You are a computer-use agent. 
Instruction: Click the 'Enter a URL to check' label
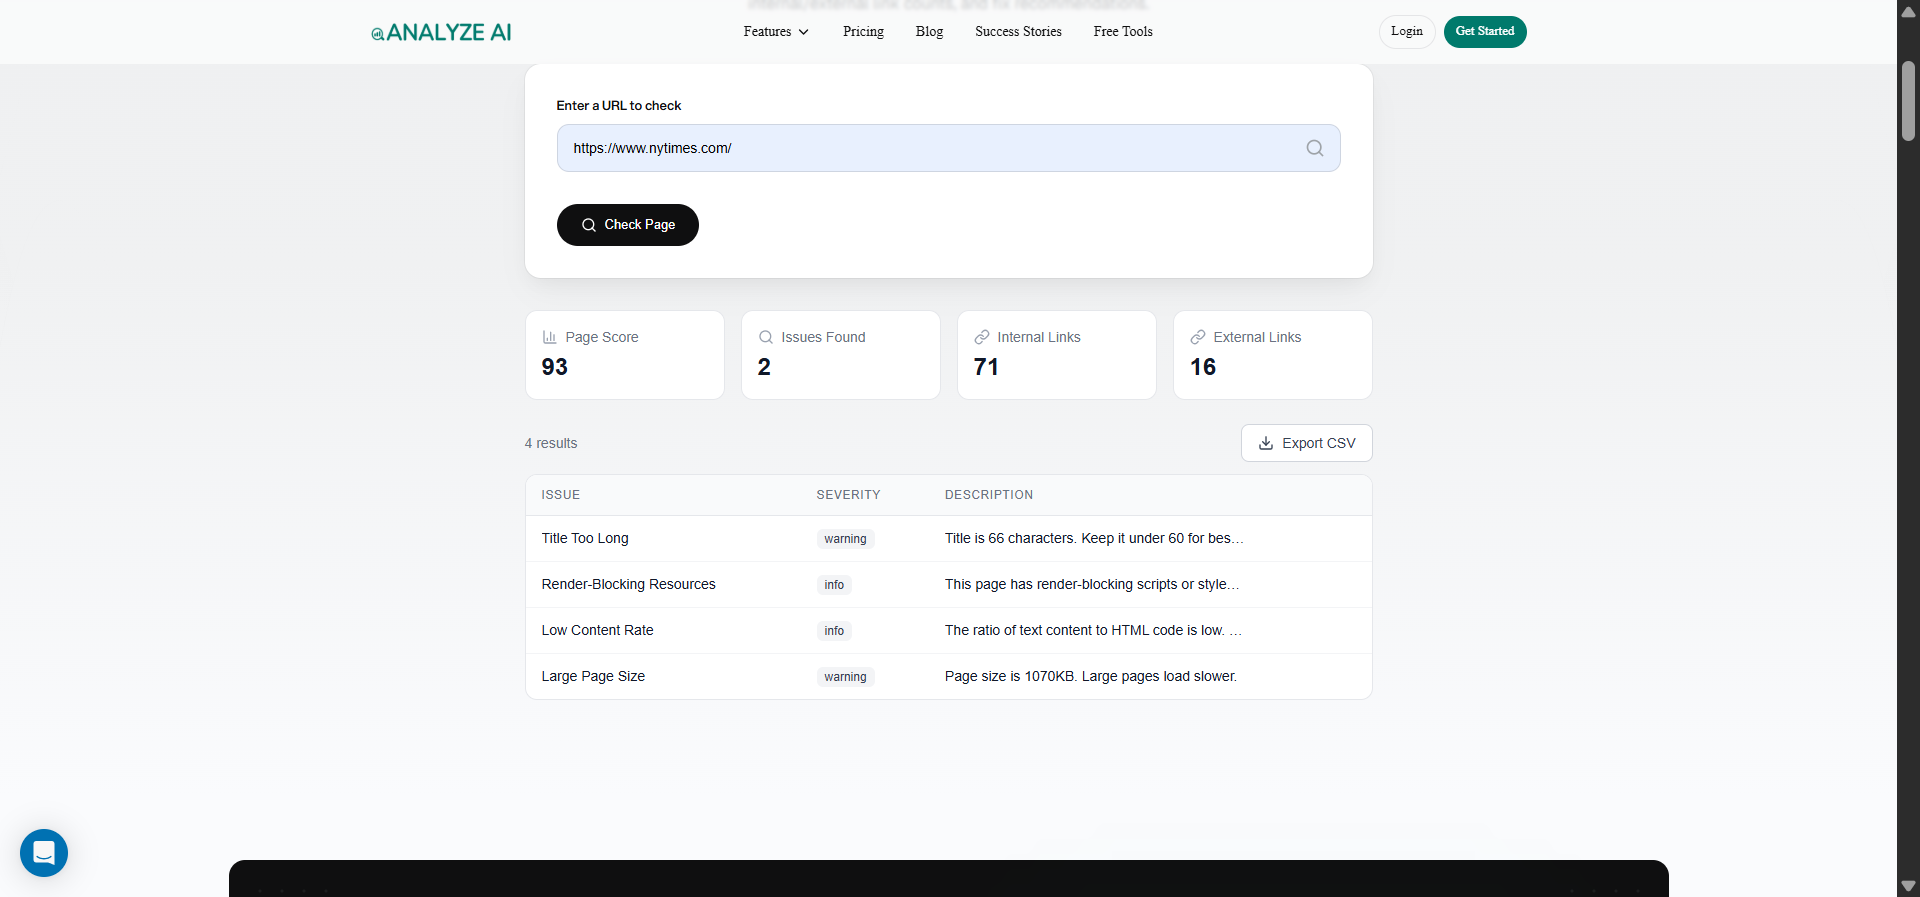(619, 105)
